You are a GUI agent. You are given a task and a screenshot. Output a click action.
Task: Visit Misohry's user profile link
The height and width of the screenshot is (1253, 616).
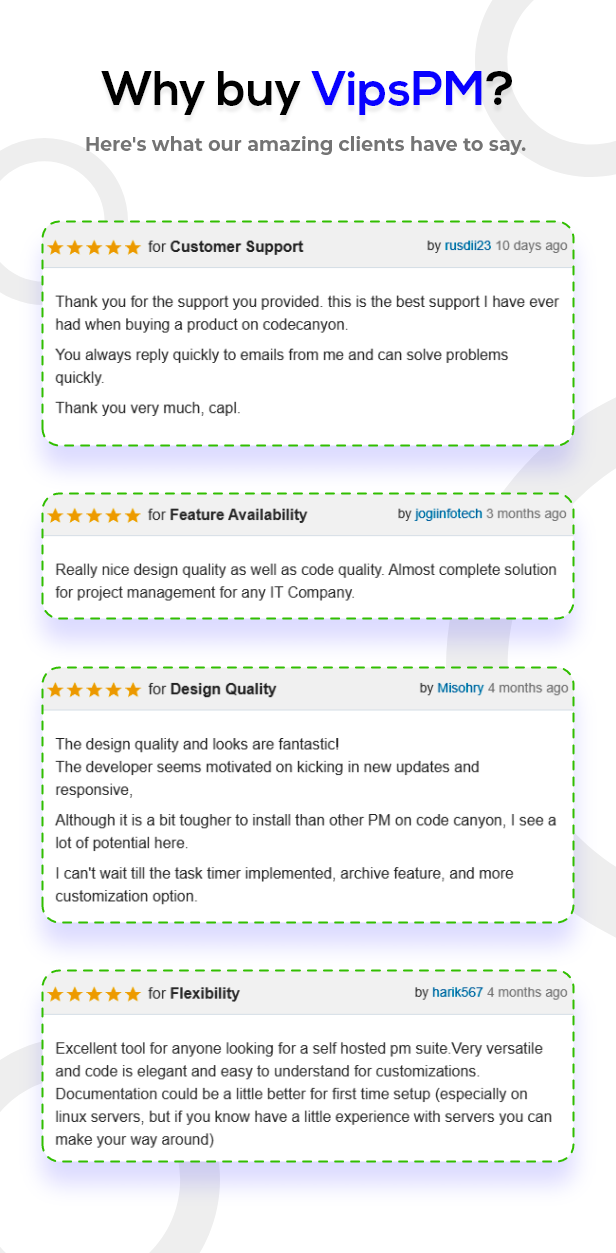[x=460, y=688]
